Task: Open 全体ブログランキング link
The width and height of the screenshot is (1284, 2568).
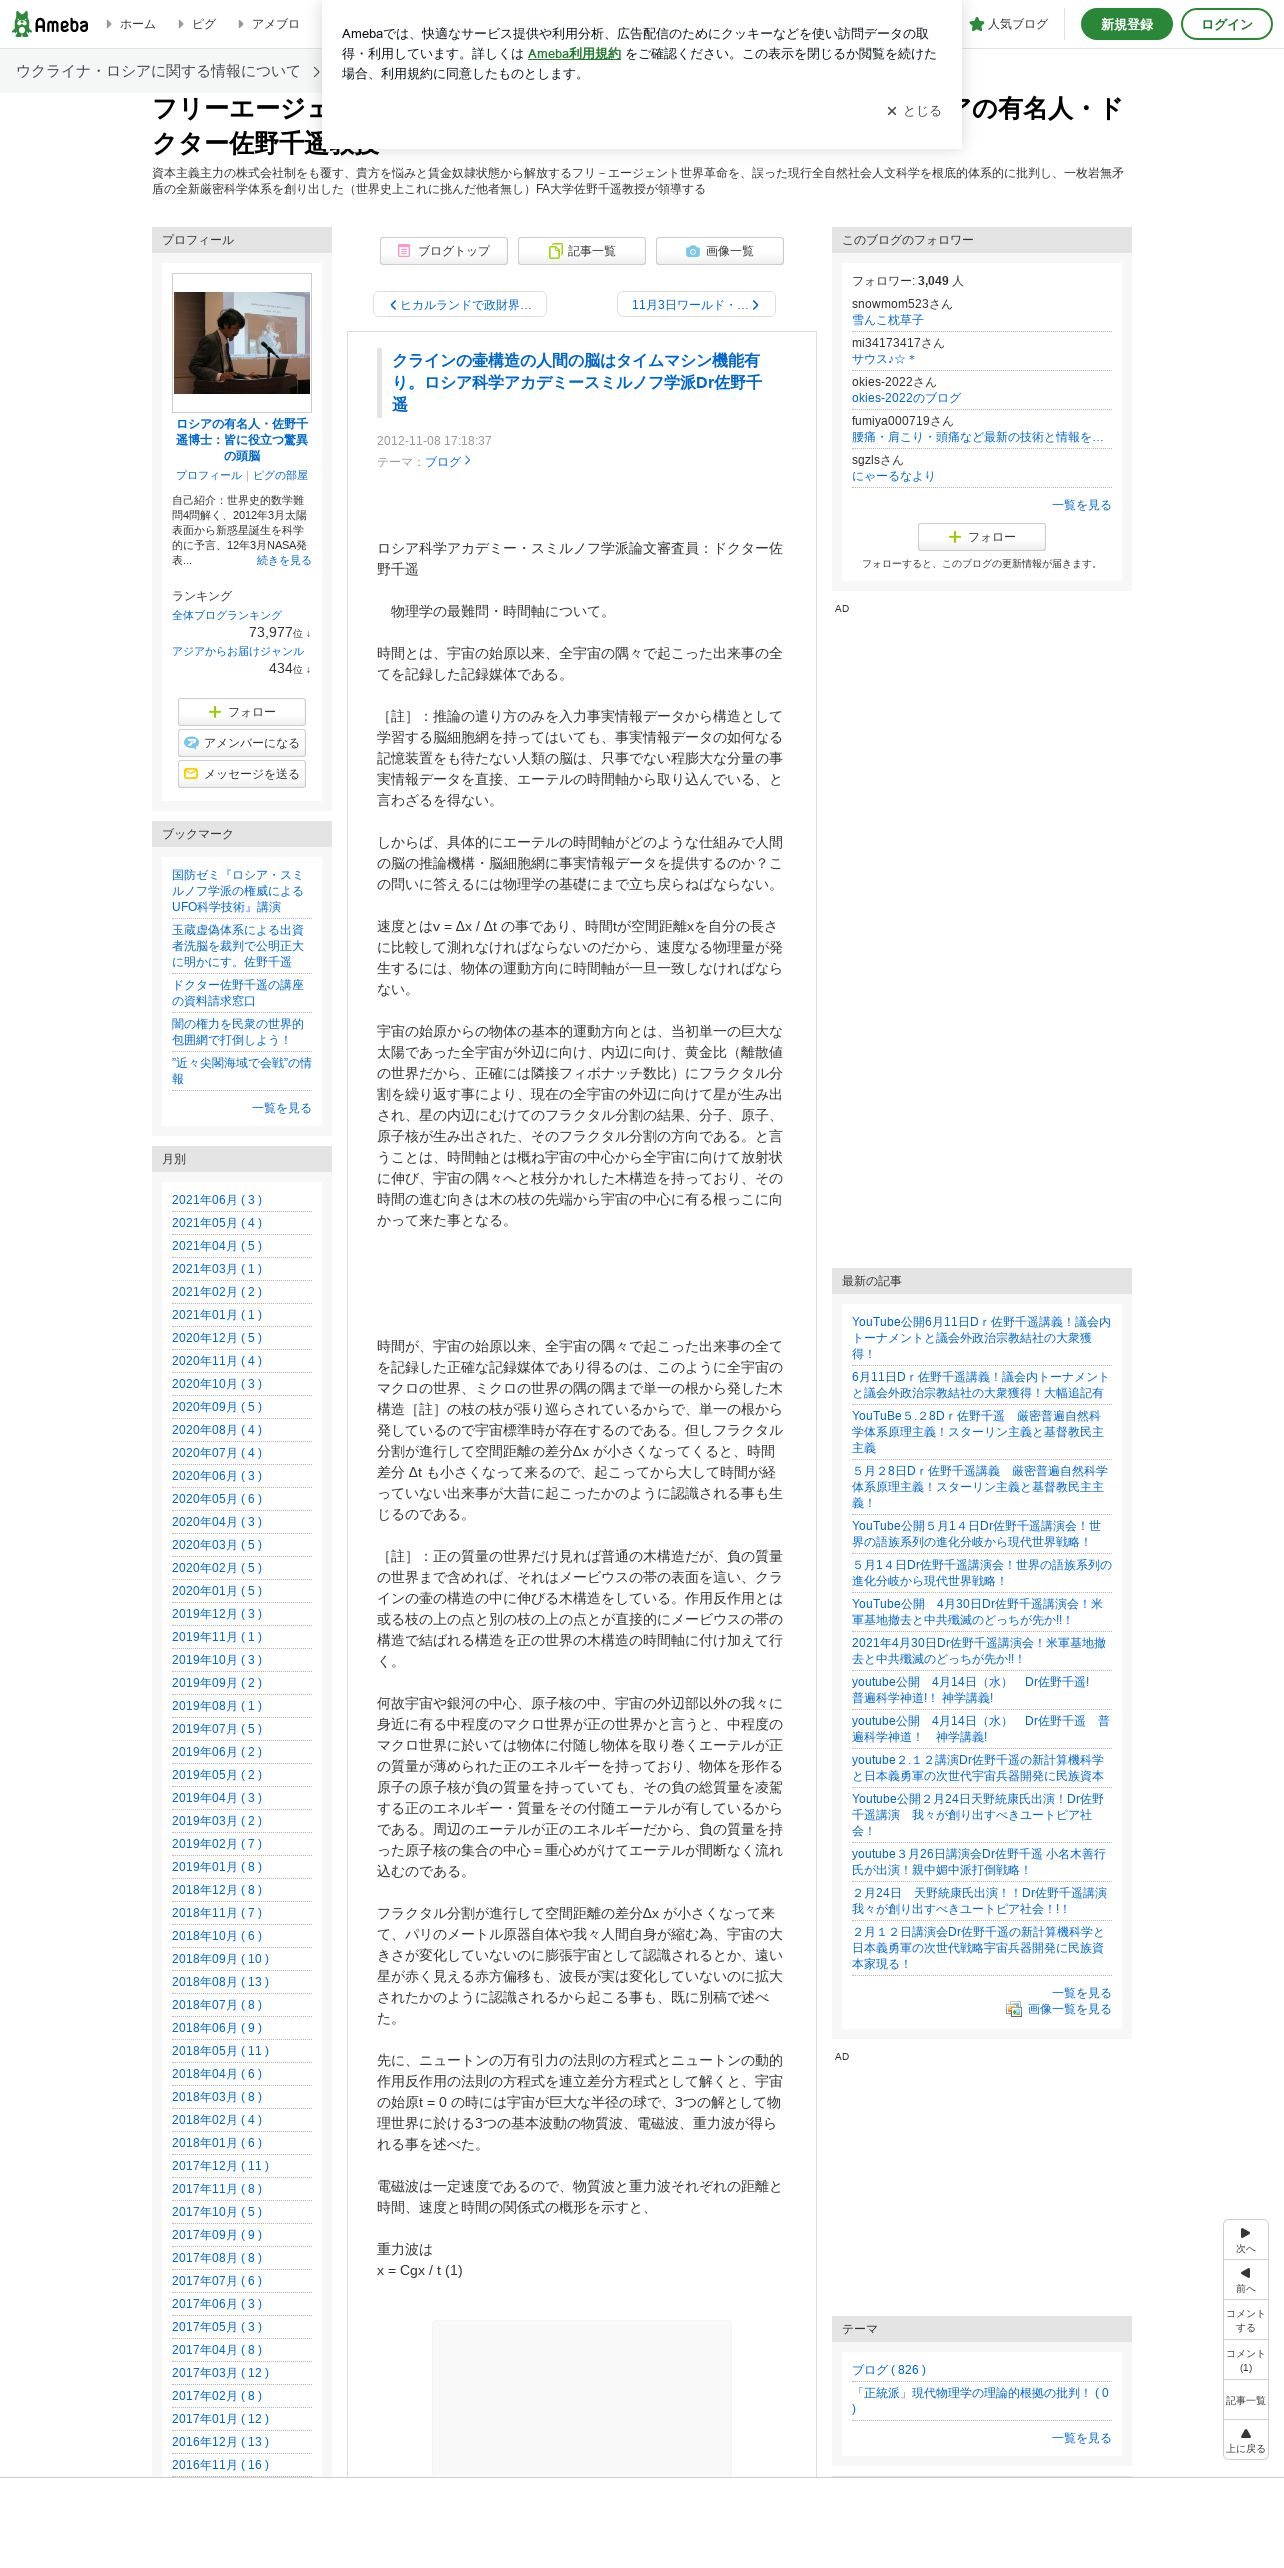Action: tap(227, 616)
